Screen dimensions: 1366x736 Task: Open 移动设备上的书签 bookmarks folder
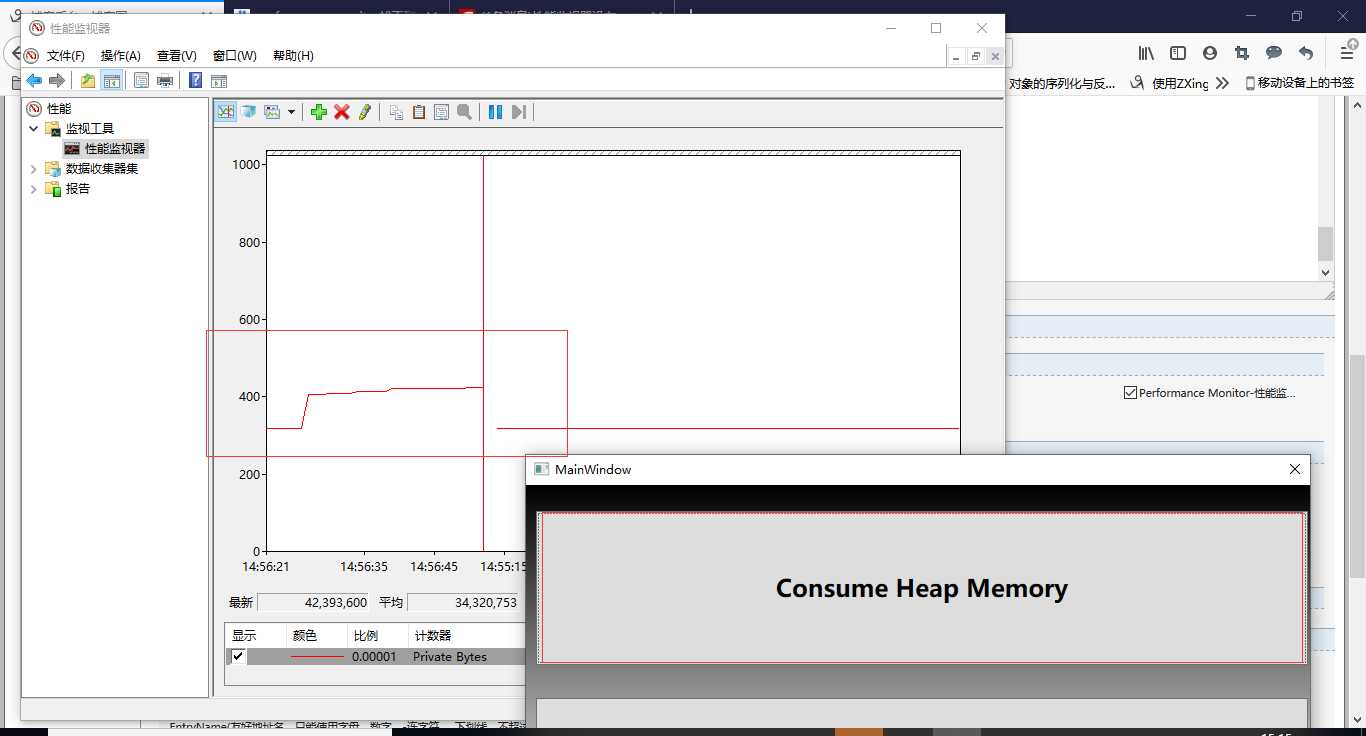tap(1300, 84)
